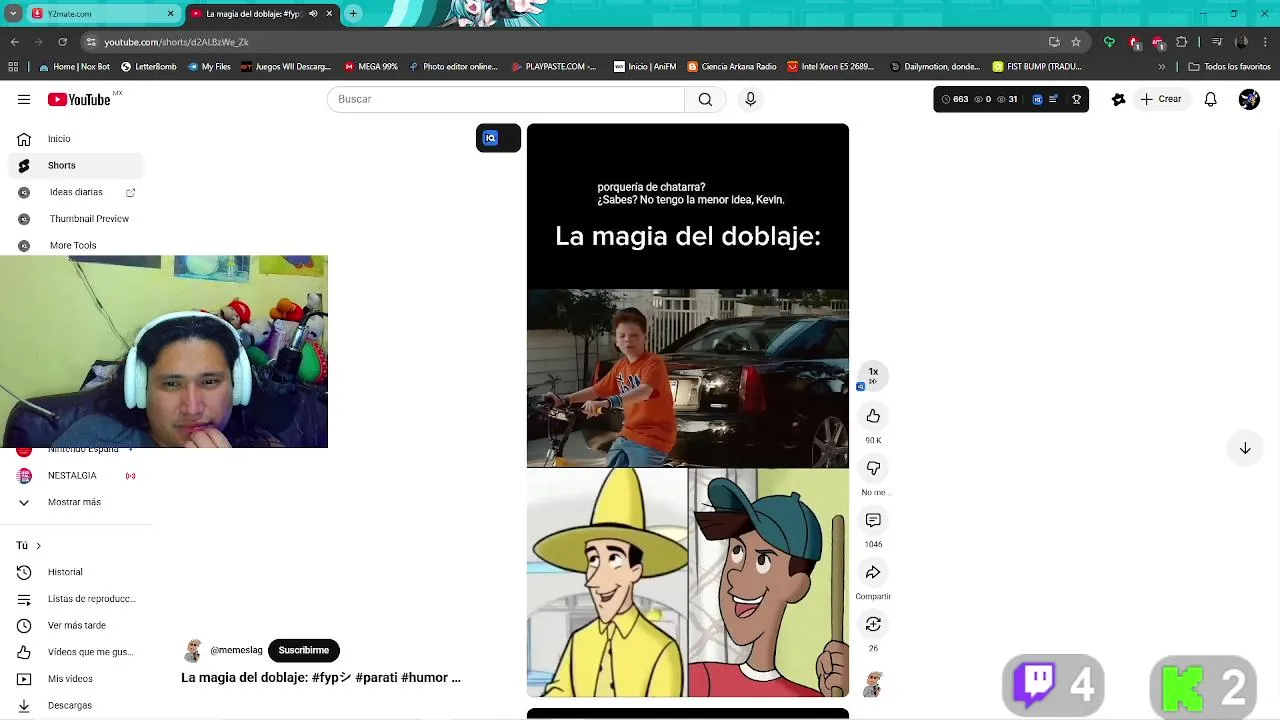The height and width of the screenshot is (720, 1280).
Task: Open NESTALGIA channel subscription
Action: (76, 476)
